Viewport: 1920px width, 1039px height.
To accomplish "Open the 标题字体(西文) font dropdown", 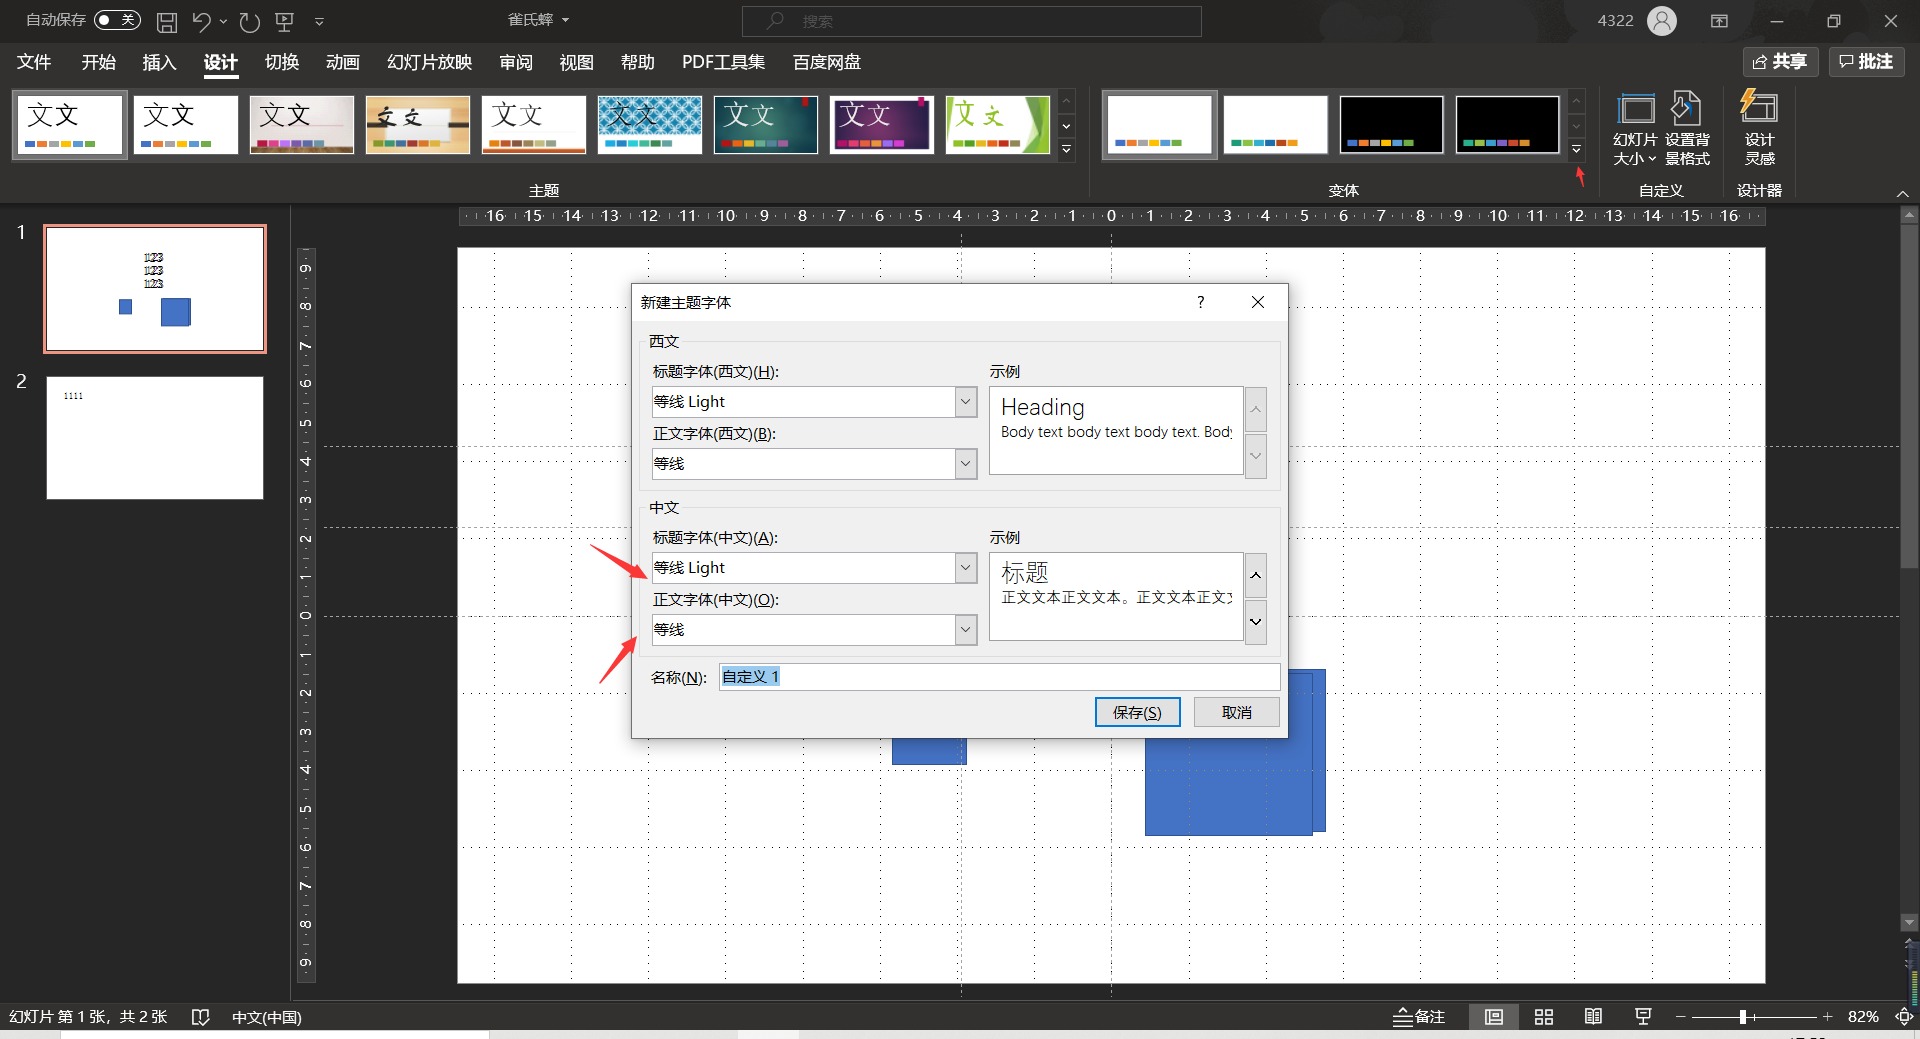I will pyautogui.click(x=965, y=402).
